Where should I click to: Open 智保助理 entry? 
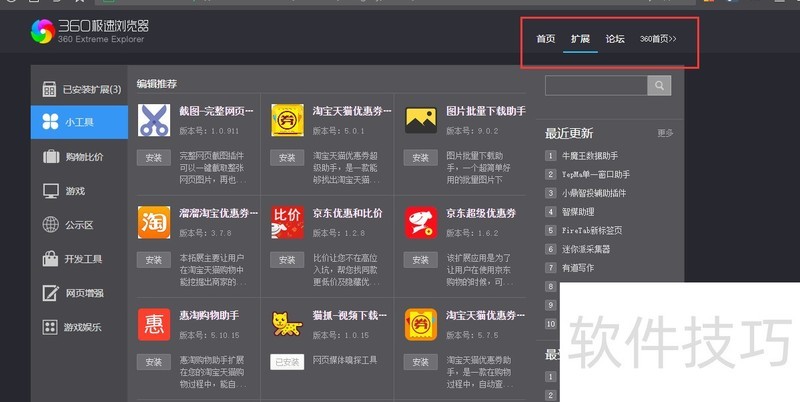click(578, 212)
